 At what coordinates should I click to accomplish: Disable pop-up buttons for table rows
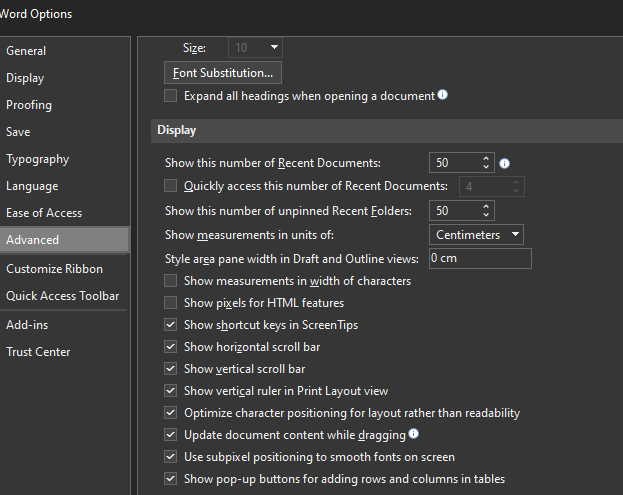(x=170, y=479)
